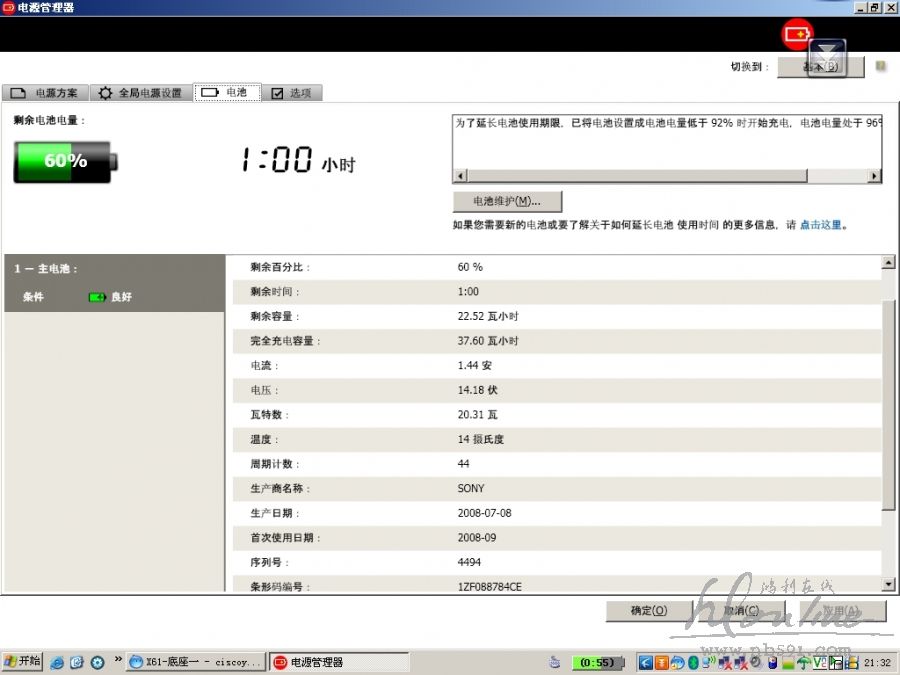Click the 电源管理器 title bar icon
Image resolution: width=900 pixels, height=675 pixels.
(x=8, y=7)
